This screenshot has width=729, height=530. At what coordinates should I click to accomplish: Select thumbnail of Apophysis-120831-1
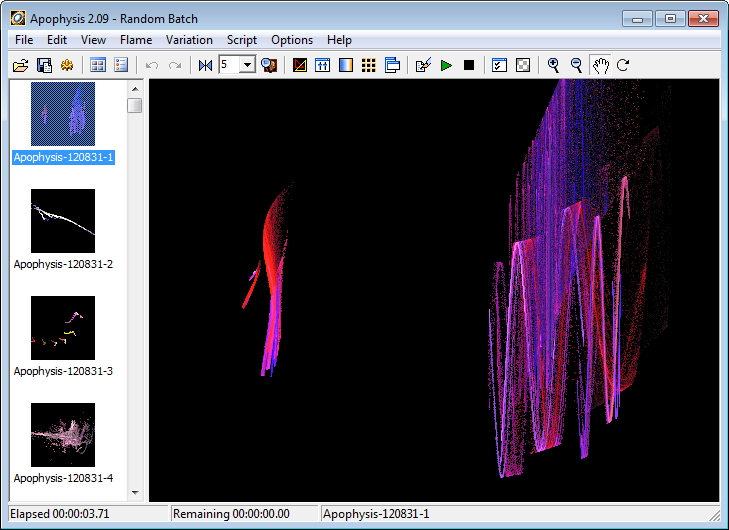click(63, 114)
